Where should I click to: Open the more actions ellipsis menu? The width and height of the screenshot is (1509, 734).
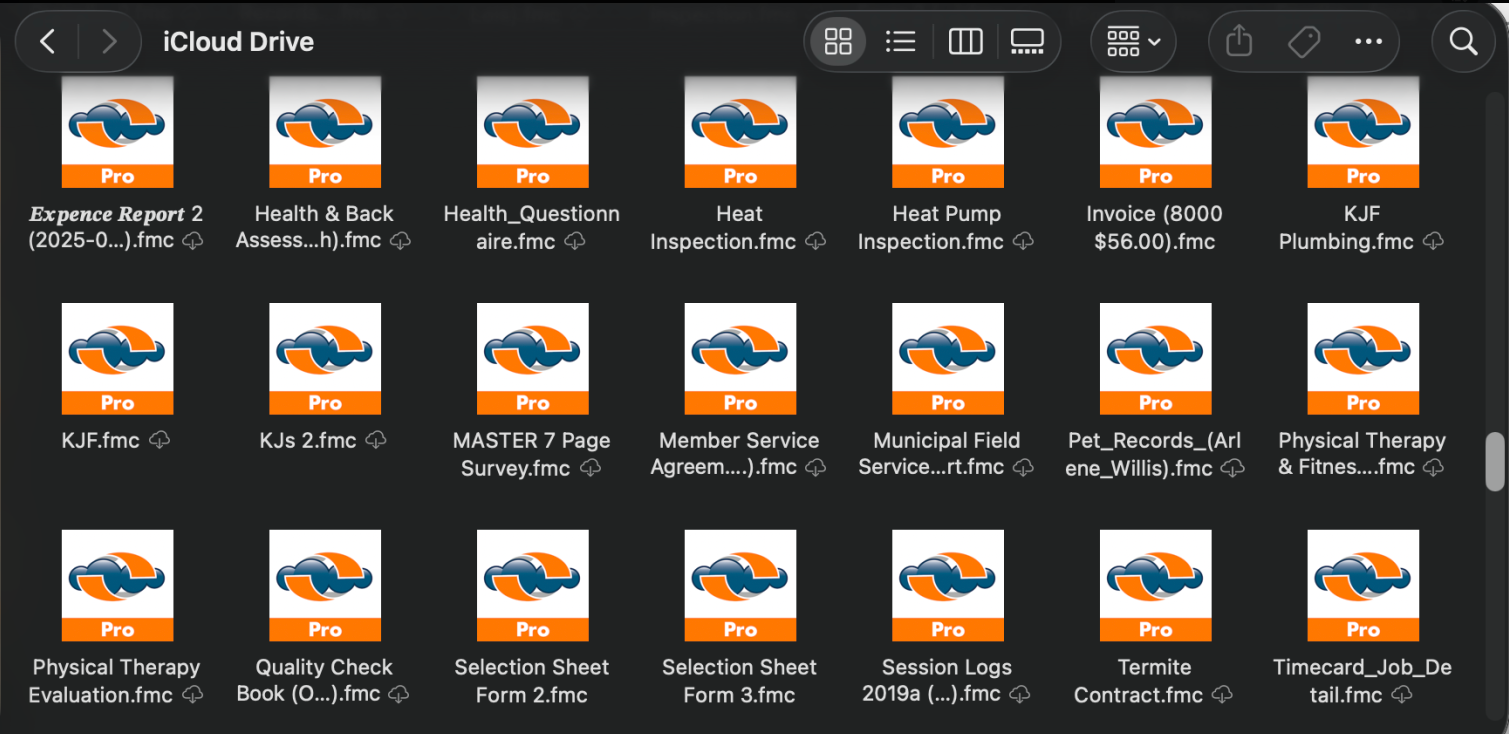pos(1368,41)
